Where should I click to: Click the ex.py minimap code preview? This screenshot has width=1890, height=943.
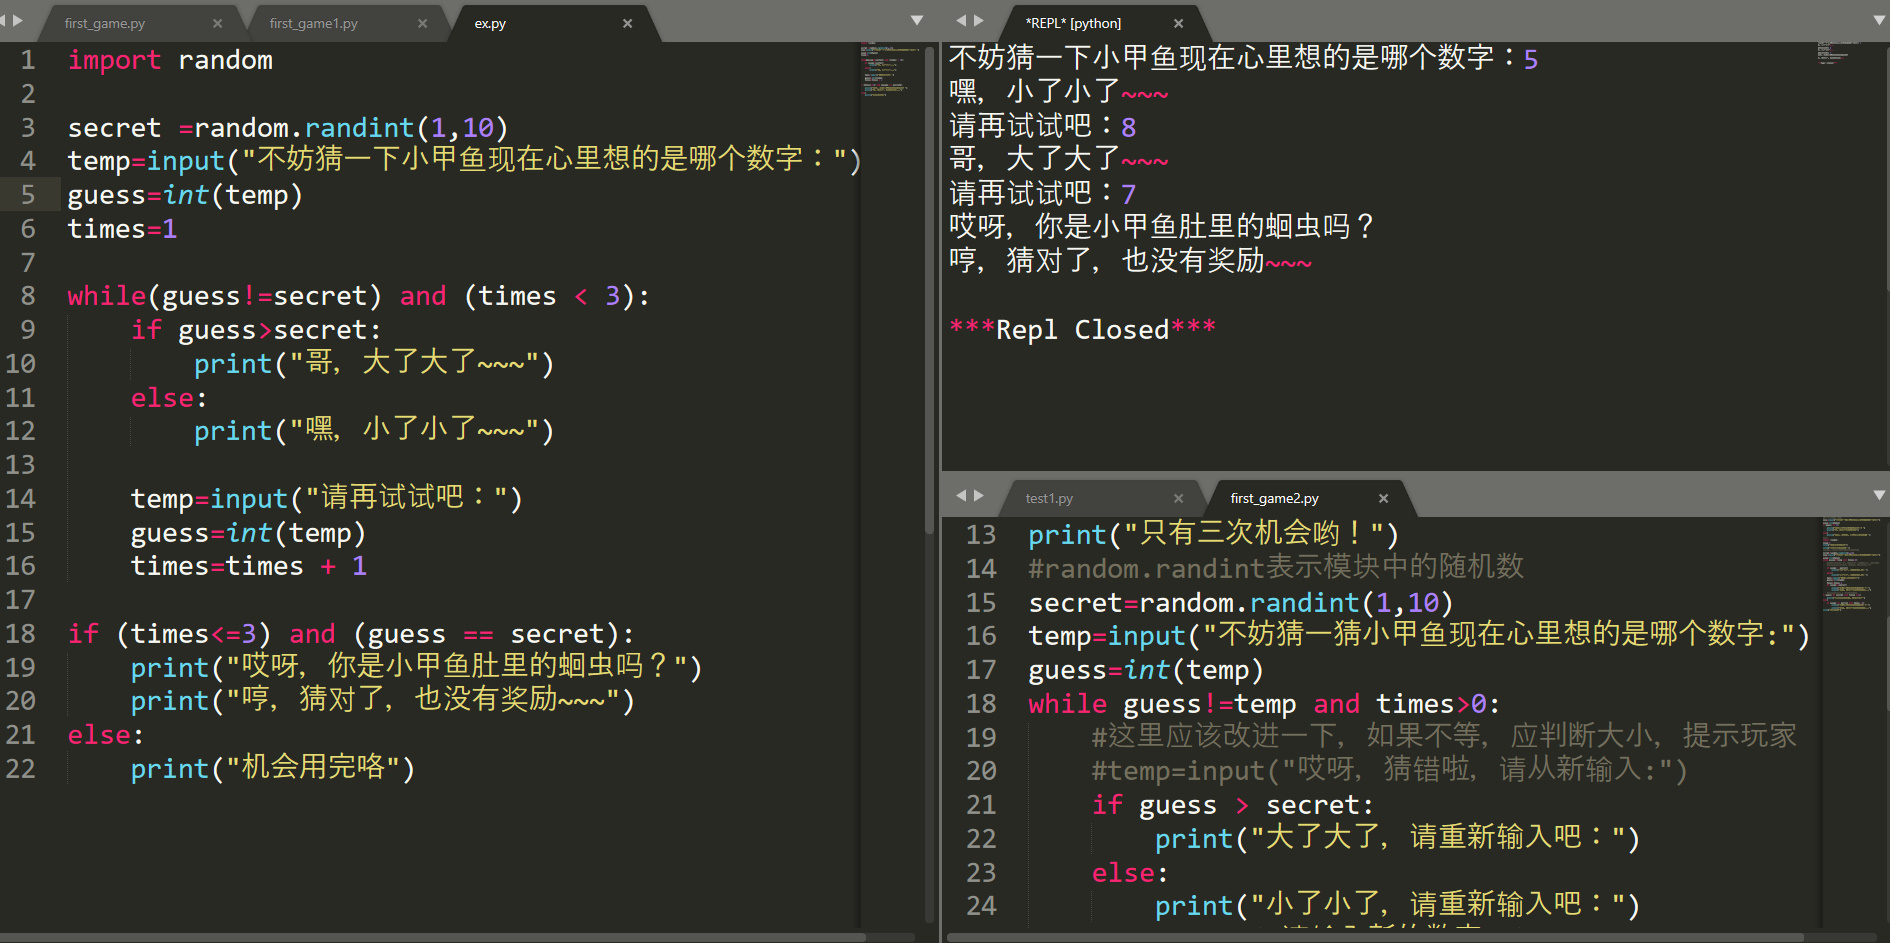pos(890,70)
